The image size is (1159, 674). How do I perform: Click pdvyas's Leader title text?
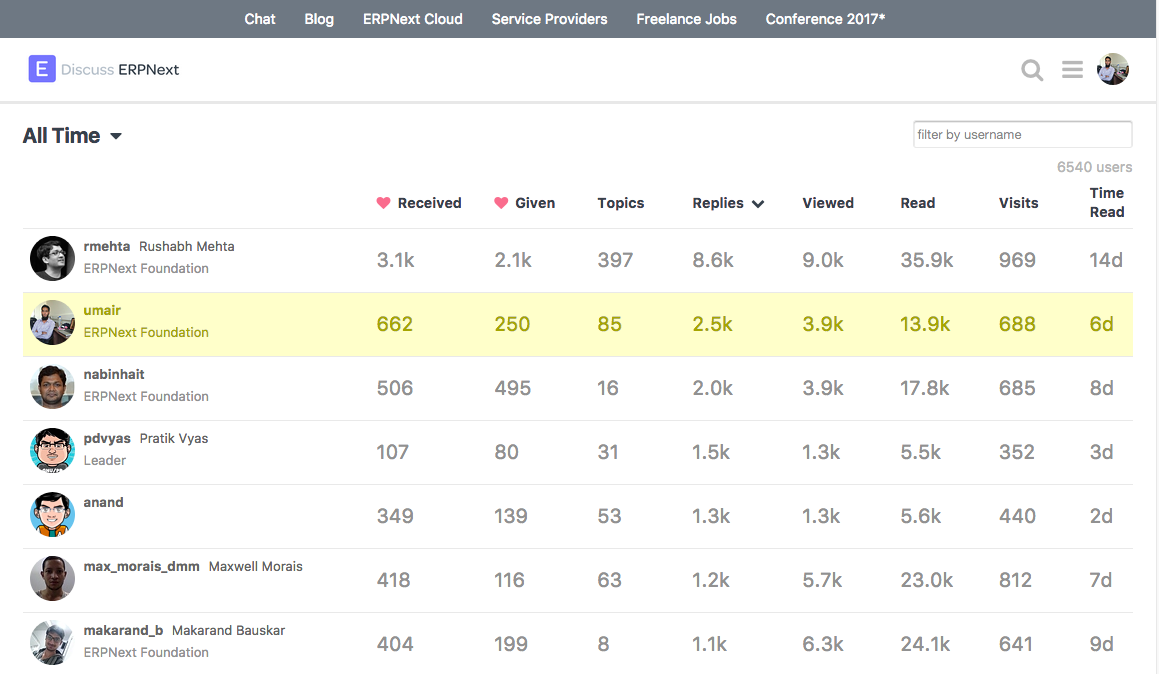104,460
